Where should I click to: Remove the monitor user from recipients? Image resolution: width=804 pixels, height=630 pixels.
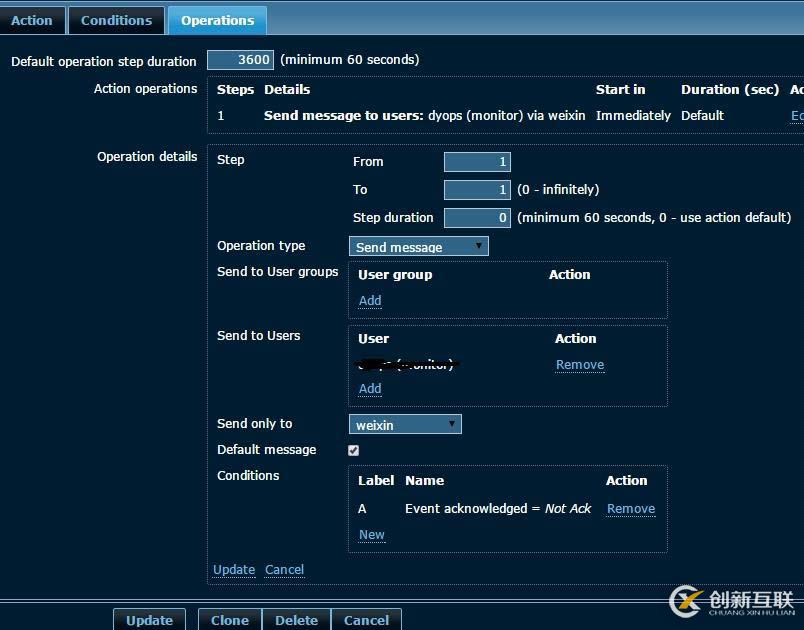580,365
